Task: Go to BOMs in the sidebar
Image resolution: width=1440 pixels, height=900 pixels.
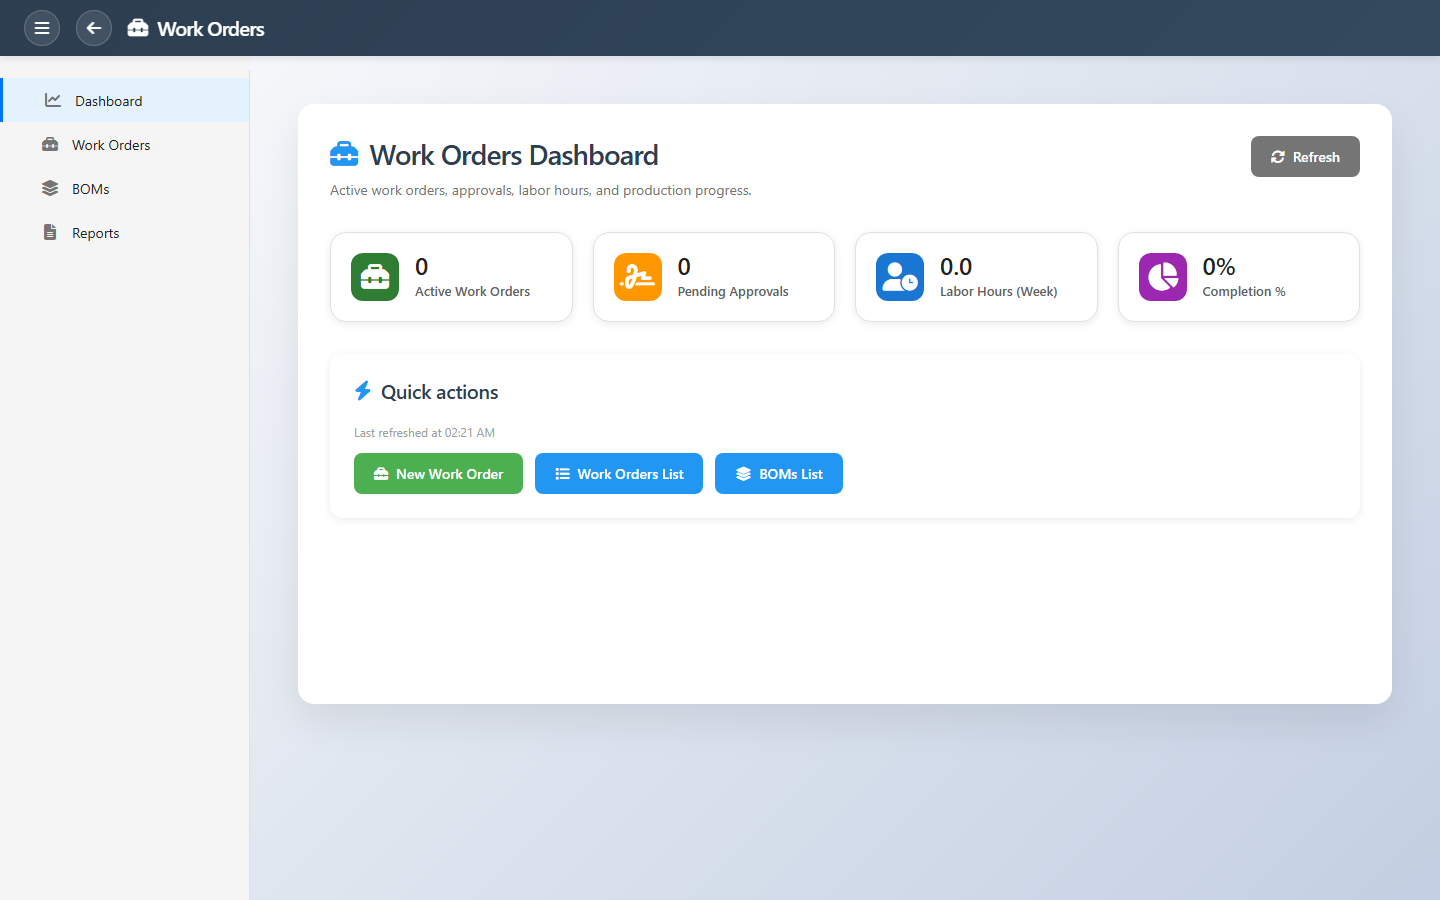Action: [x=90, y=189]
